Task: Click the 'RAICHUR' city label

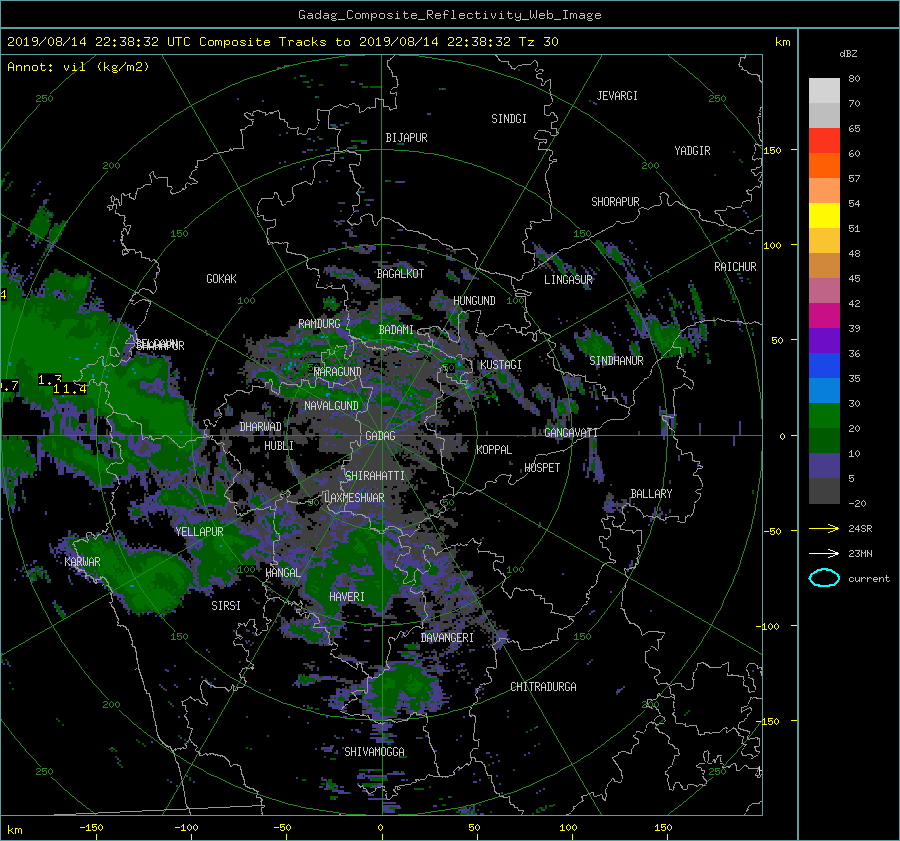Action: (735, 267)
